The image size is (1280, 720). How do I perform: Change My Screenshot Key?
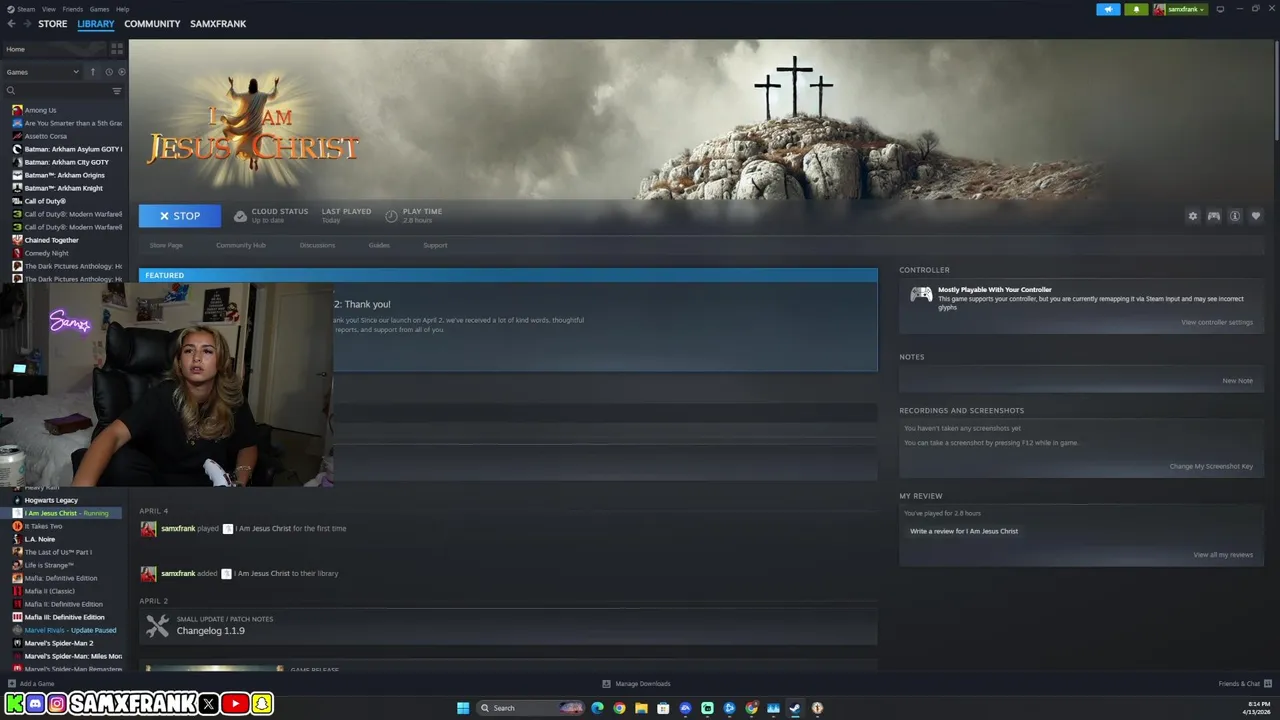pyautogui.click(x=1211, y=466)
